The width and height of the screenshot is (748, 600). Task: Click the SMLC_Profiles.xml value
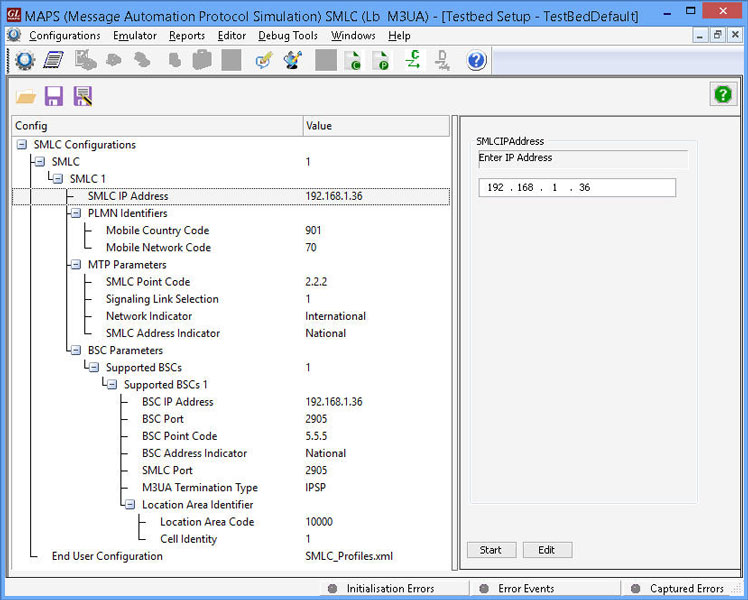click(349, 556)
